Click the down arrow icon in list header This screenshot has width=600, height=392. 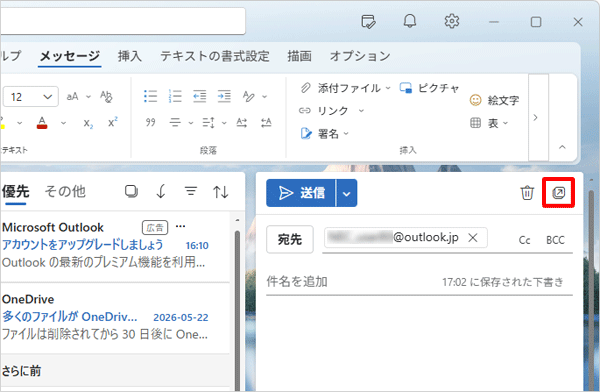pos(161,191)
